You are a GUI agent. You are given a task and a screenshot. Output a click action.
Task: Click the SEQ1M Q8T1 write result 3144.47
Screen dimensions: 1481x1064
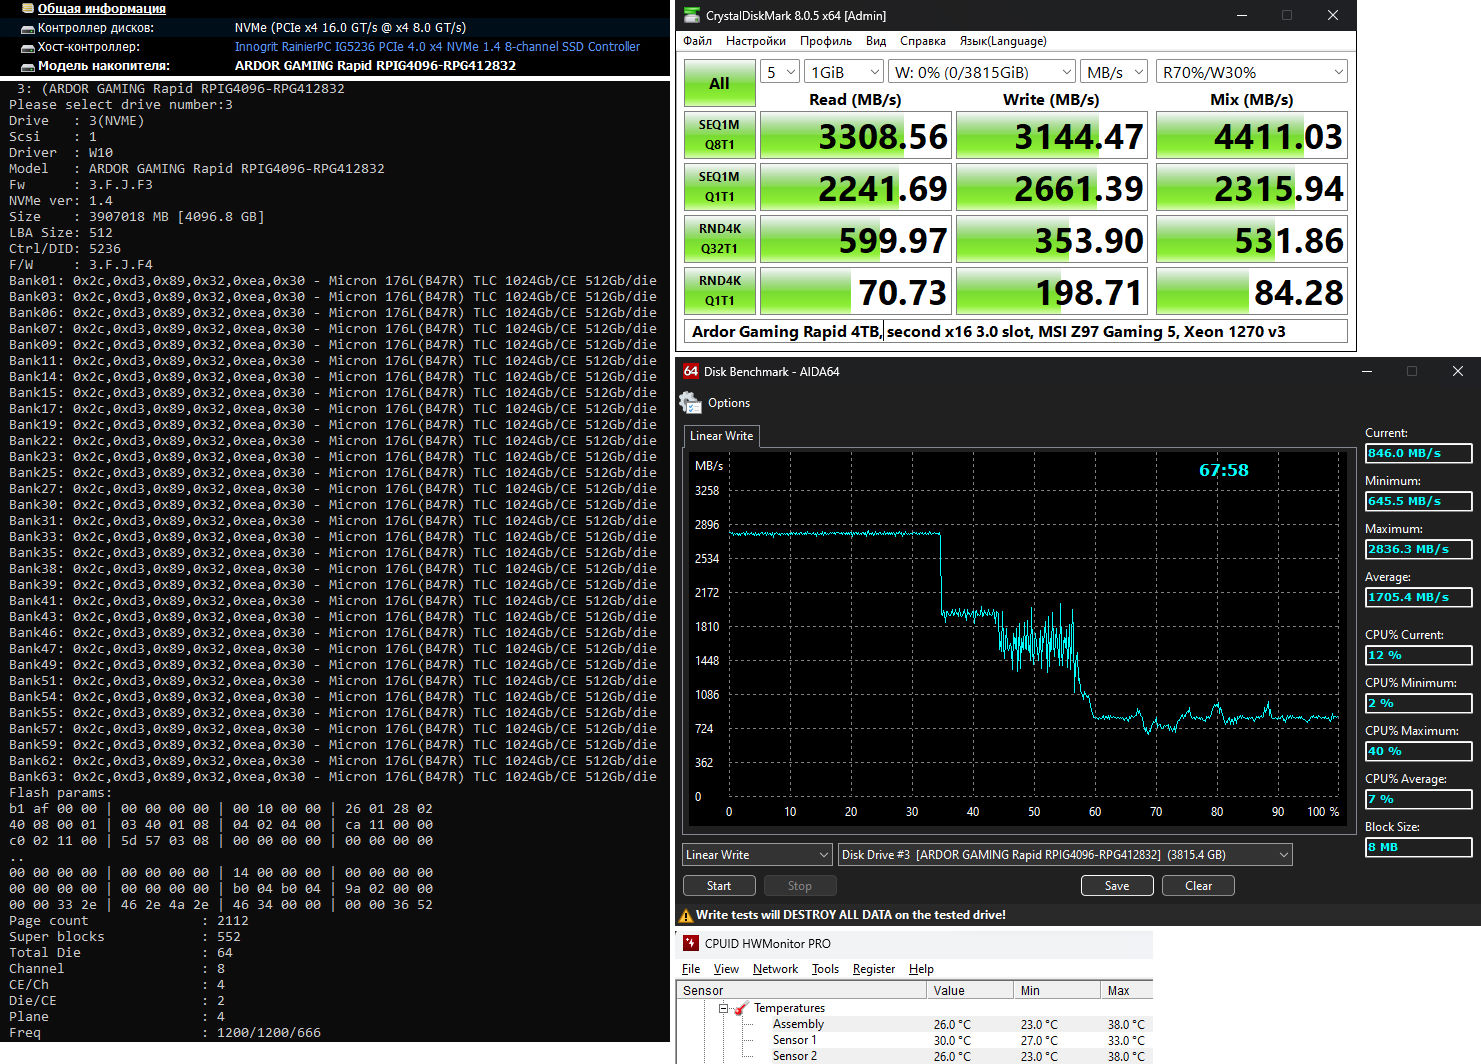(x=1051, y=135)
